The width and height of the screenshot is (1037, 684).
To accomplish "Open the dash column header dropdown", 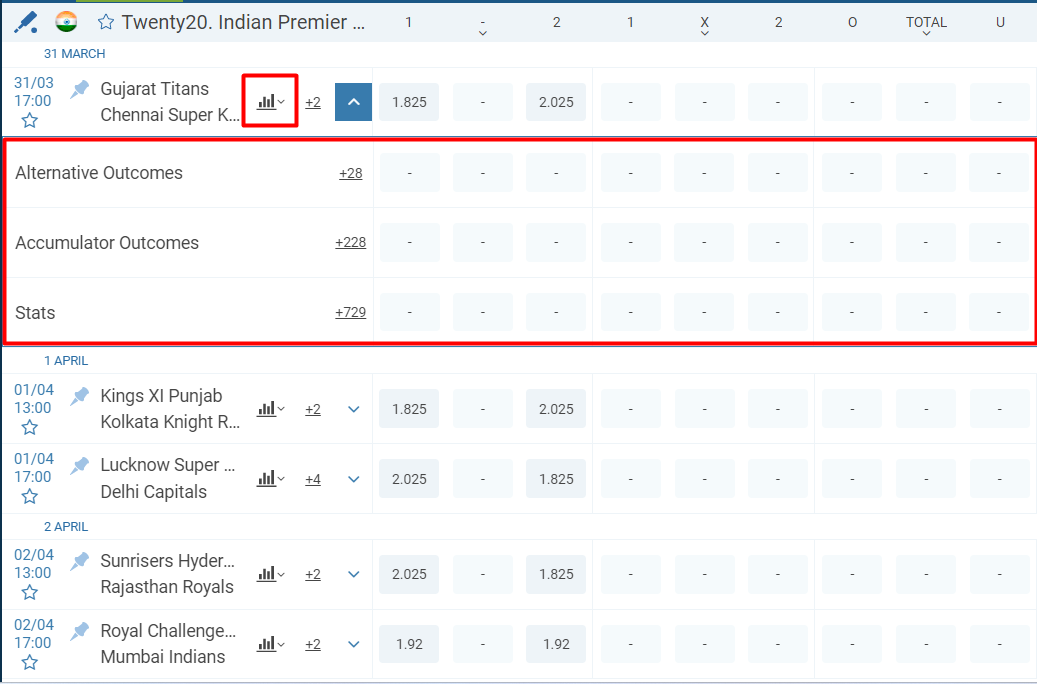I will point(483,28).
